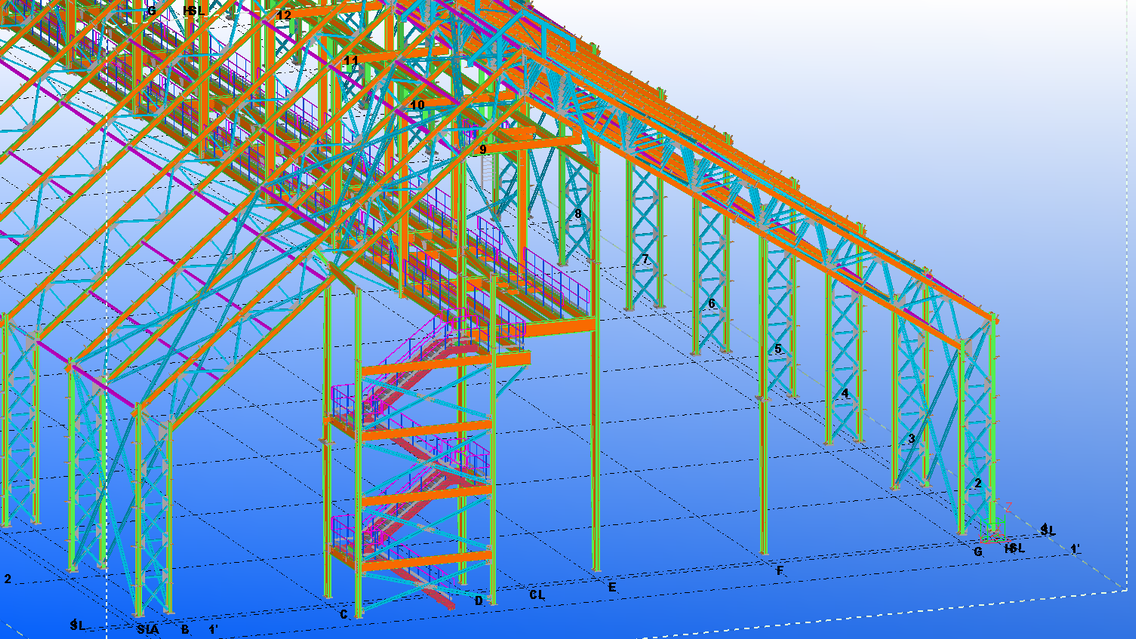Image resolution: width=1136 pixels, height=639 pixels.
Task: Select grid line label "8"
Action: (x=577, y=214)
